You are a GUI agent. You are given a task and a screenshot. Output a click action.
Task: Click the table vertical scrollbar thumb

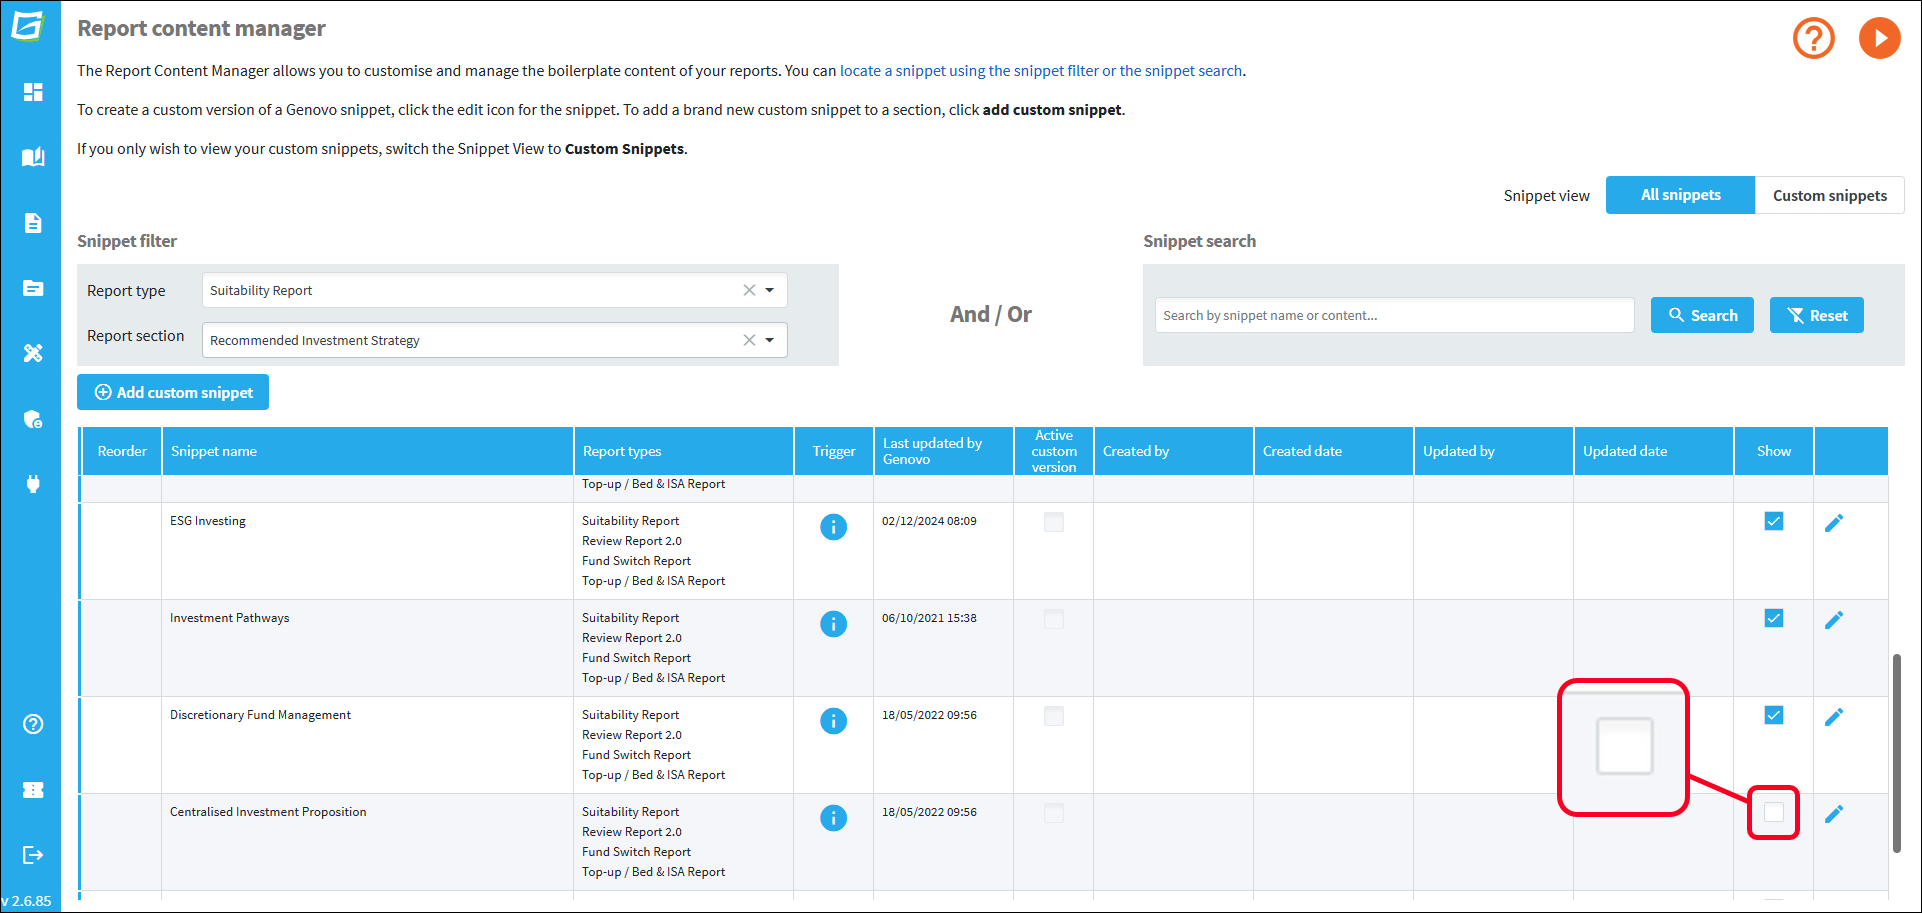[x=1897, y=753]
